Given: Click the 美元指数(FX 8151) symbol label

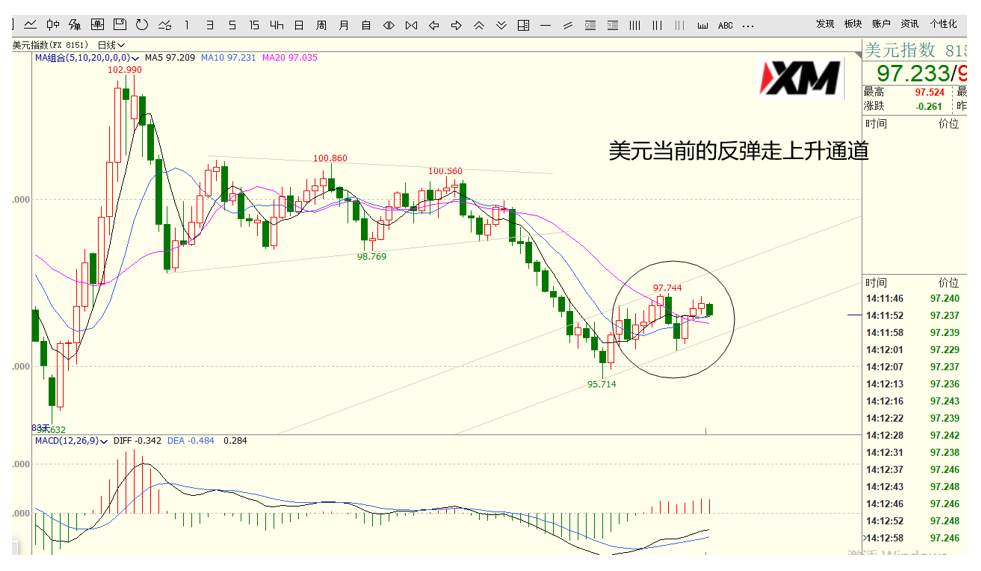Looking at the screenshot, I should (x=50, y=45).
